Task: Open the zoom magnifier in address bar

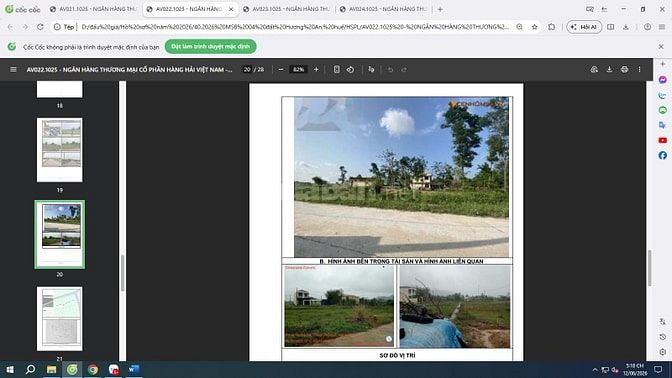Action: [519, 27]
